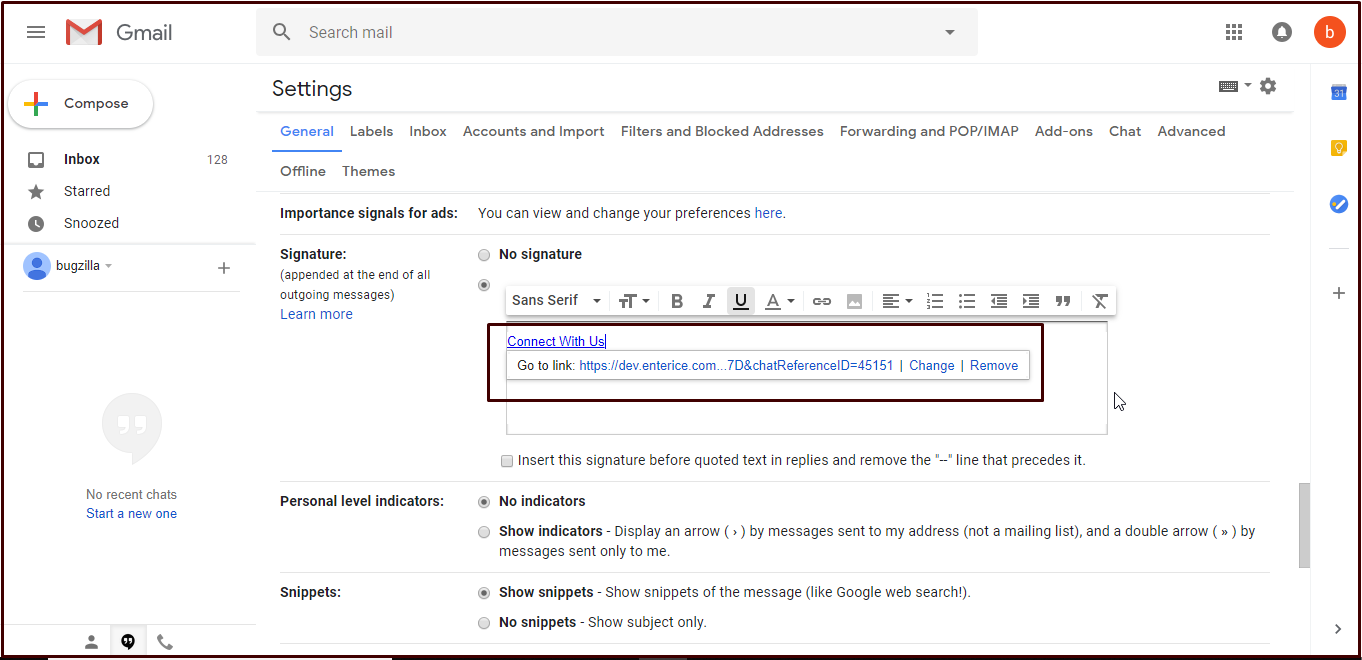
Task: Open the Sans Serif font dropdown
Action: pos(556,301)
